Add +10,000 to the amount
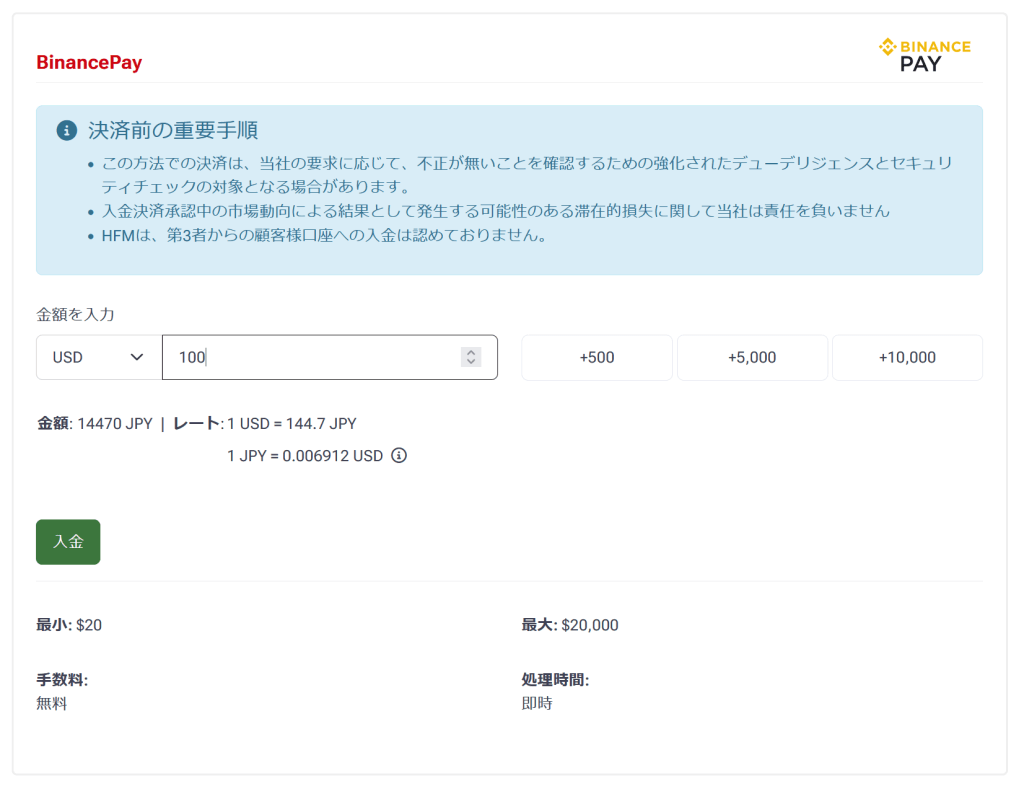 (907, 357)
